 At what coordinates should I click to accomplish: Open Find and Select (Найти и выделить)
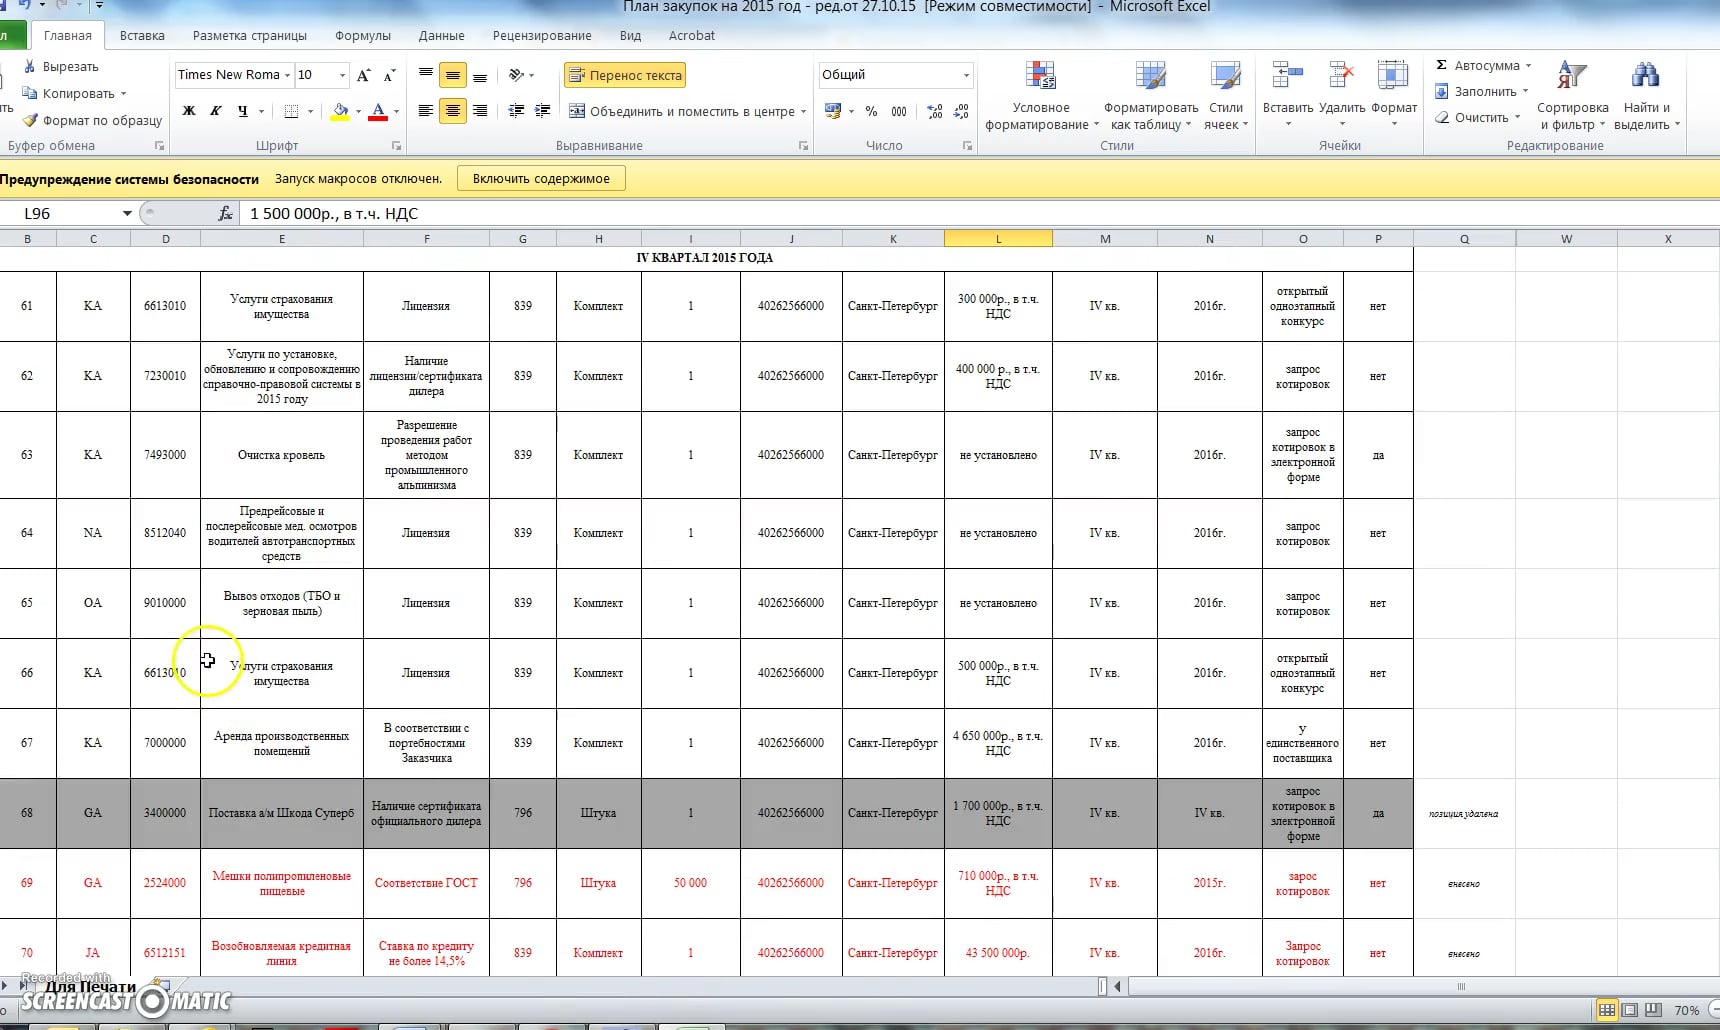1646,96
